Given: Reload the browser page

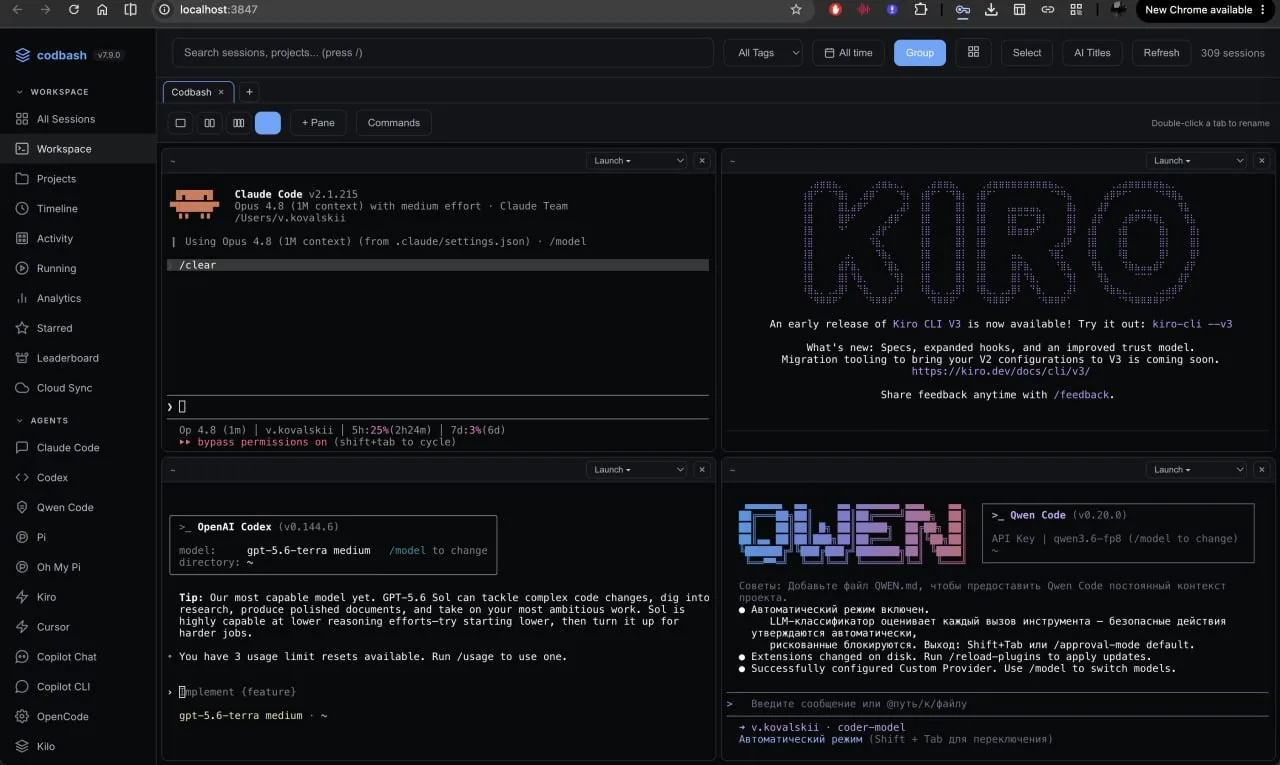Looking at the screenshot, I should [x=74, y=10].
